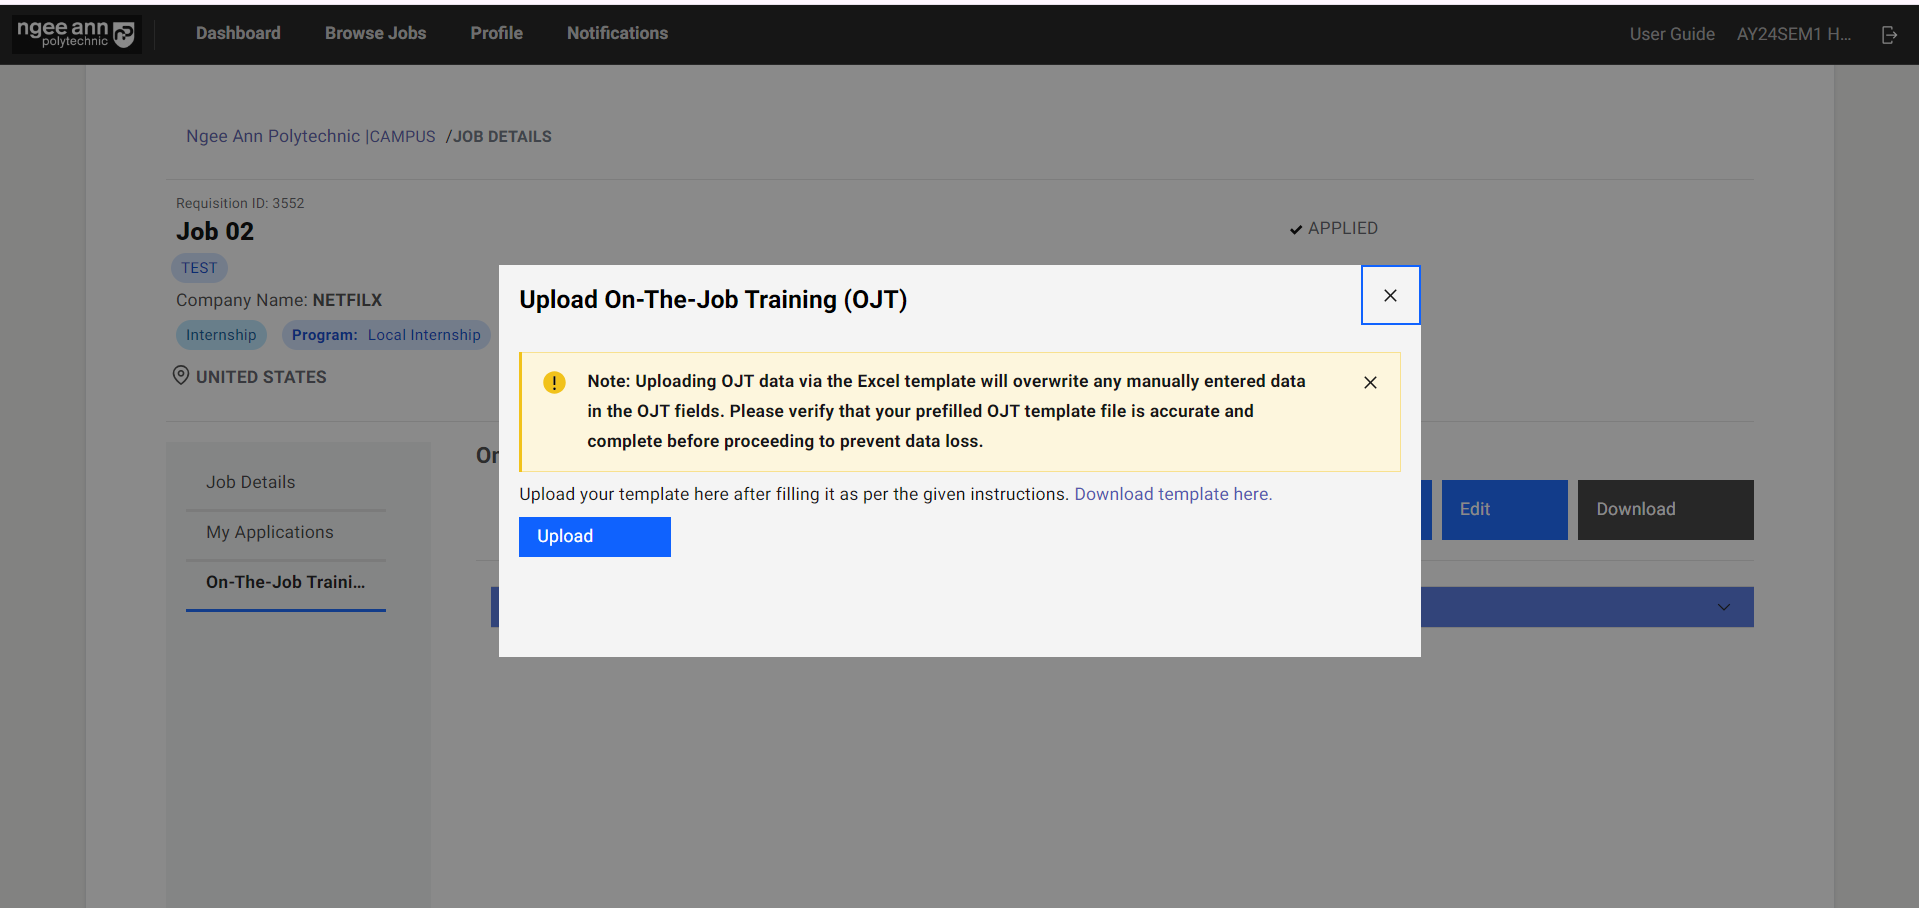Viewport: 1919px width, 908px height.
Task: Open the AY24SEM1 account selector
Action: point(1793,33)
